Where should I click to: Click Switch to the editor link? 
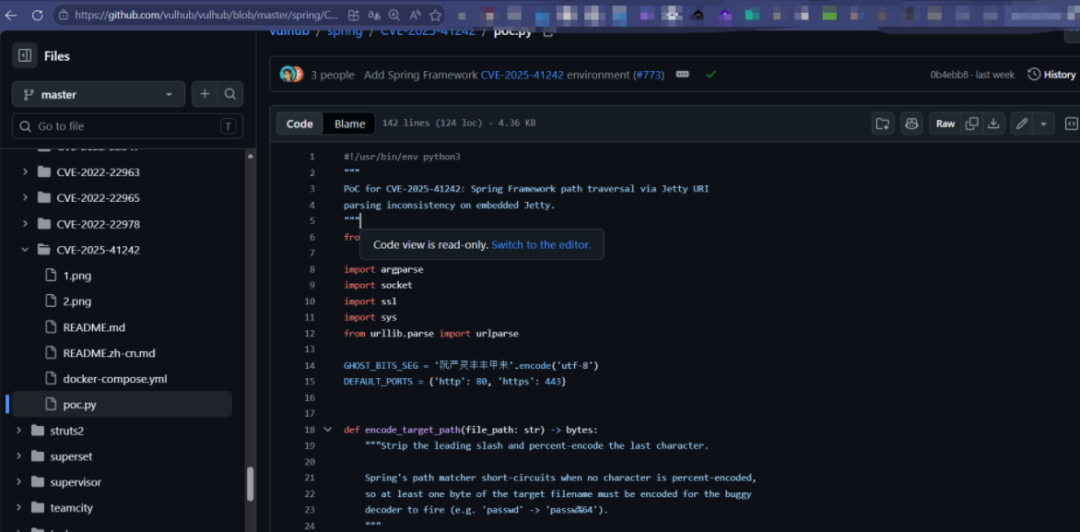pyautogui.click(x=541, y=245)
